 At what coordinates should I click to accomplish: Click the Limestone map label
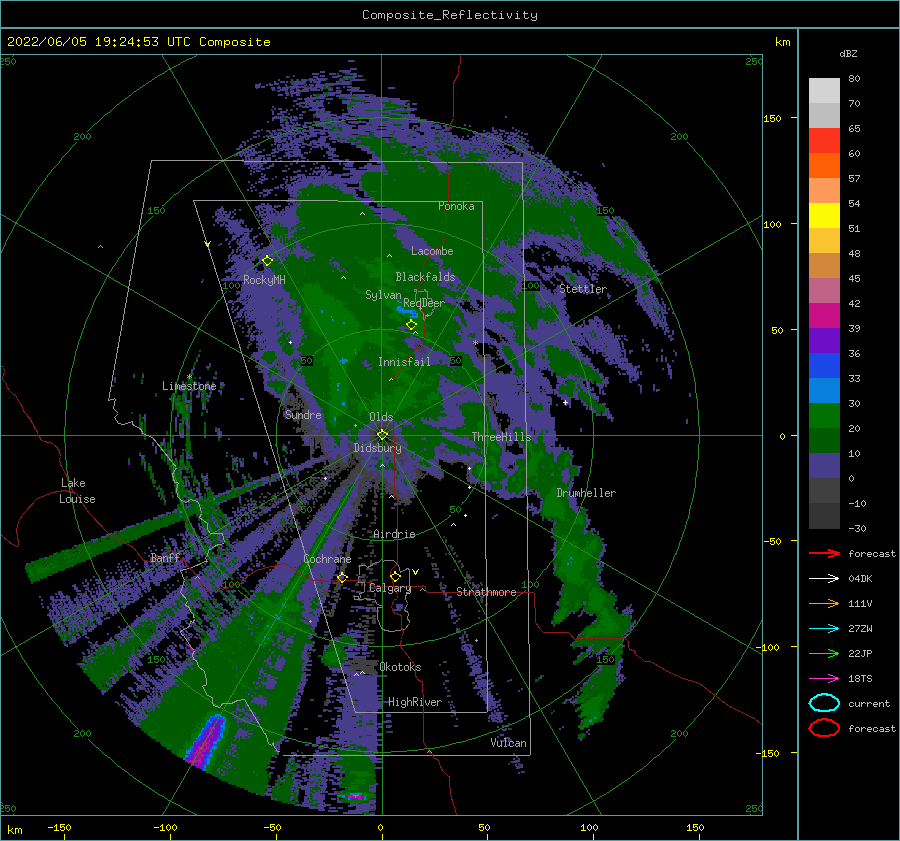[x=189, y=386]
